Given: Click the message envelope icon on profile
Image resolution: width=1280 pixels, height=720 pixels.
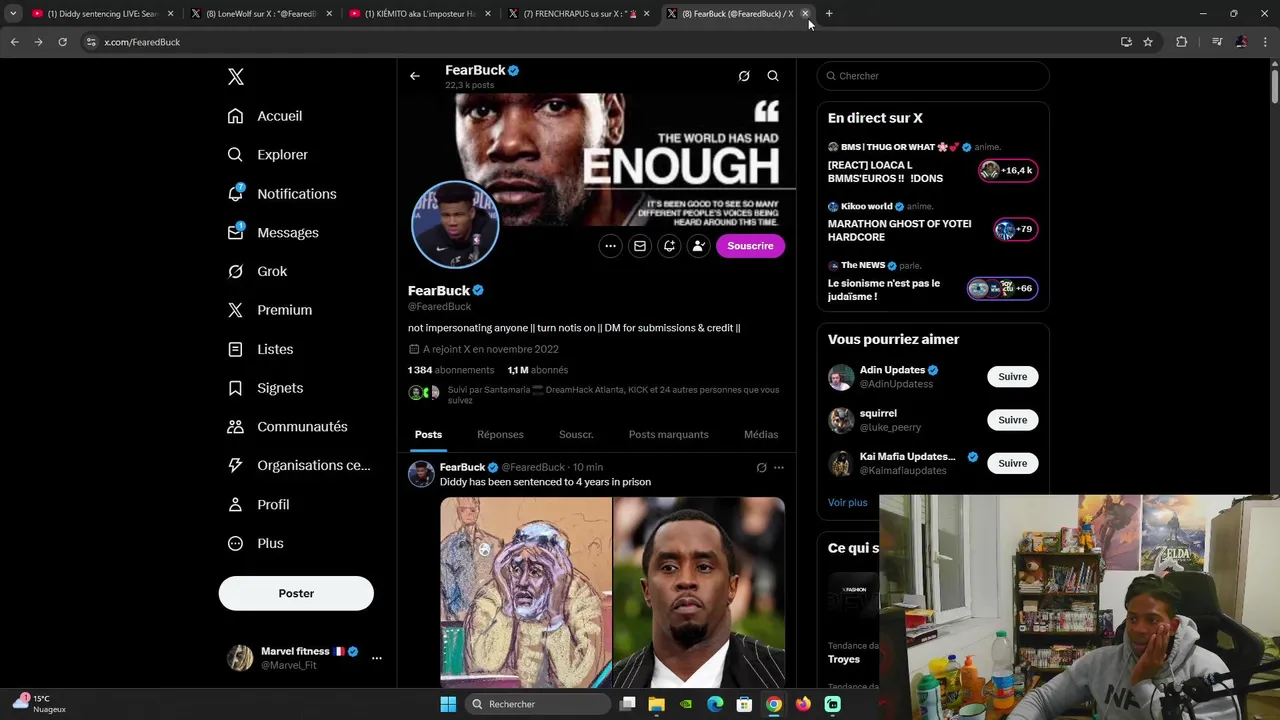Looking at the screenshot, I should coord(640,246).
